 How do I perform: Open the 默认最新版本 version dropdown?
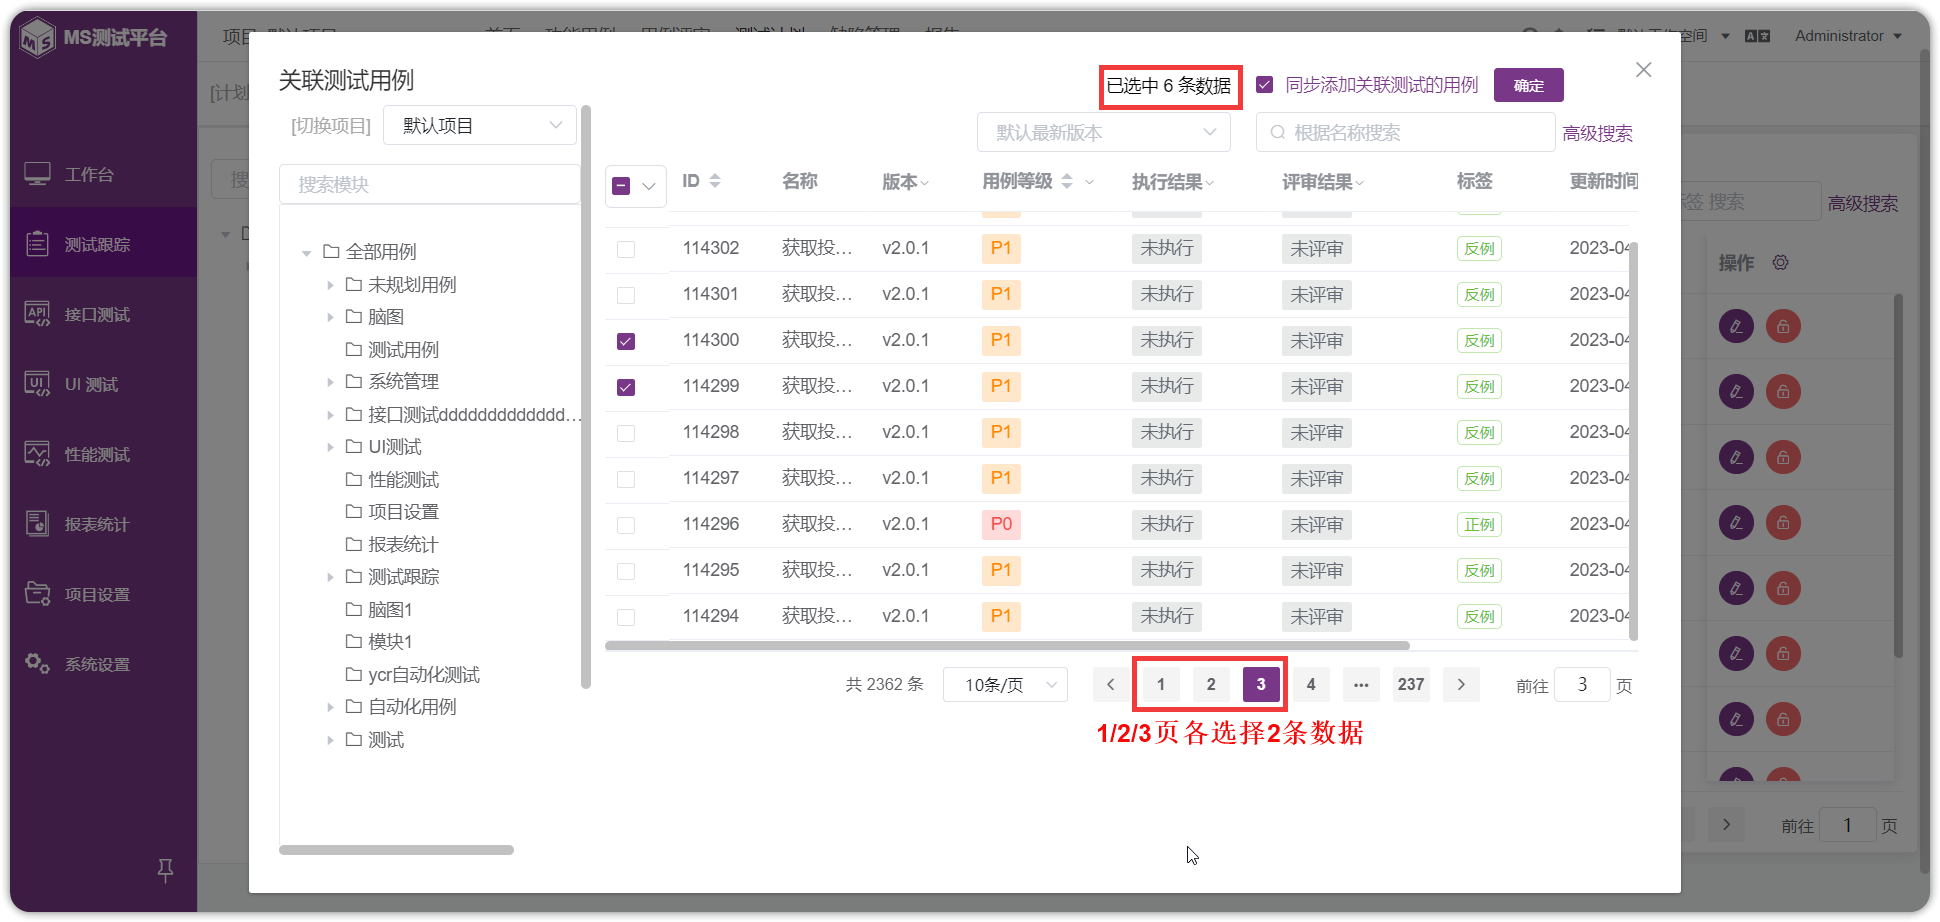point(1104,132)
